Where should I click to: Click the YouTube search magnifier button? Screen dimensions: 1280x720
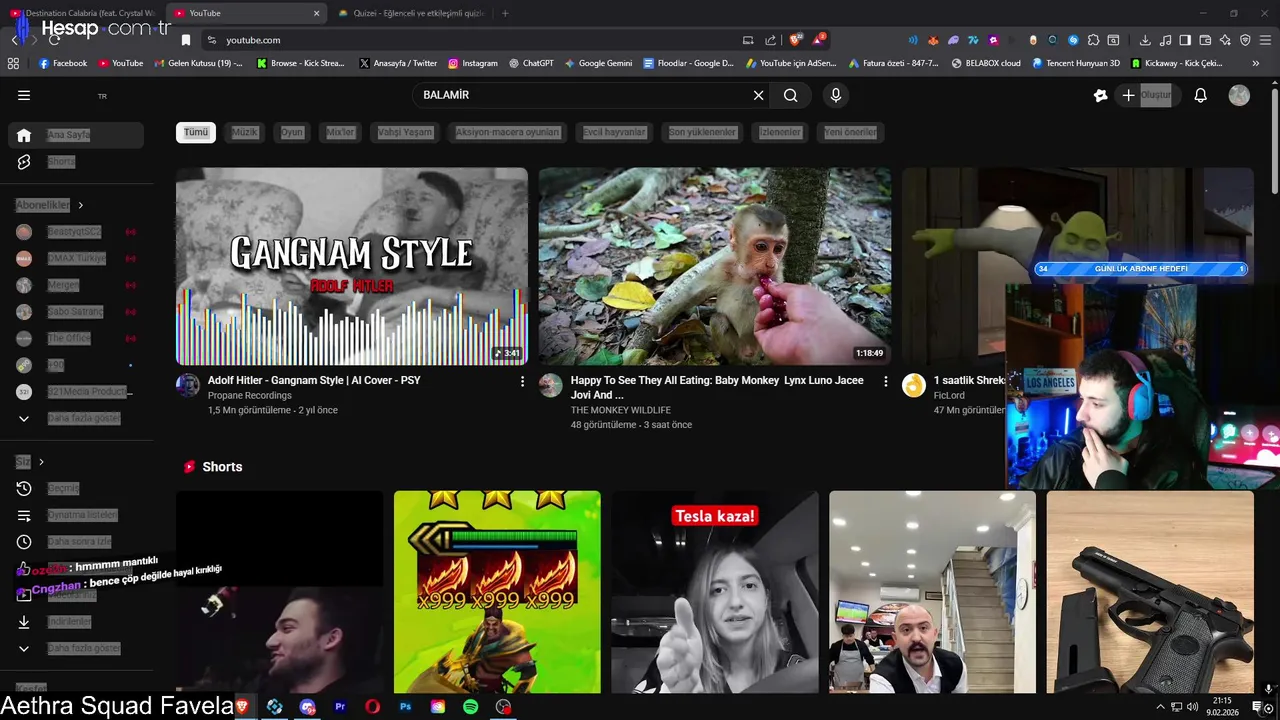tap(791, 95)
